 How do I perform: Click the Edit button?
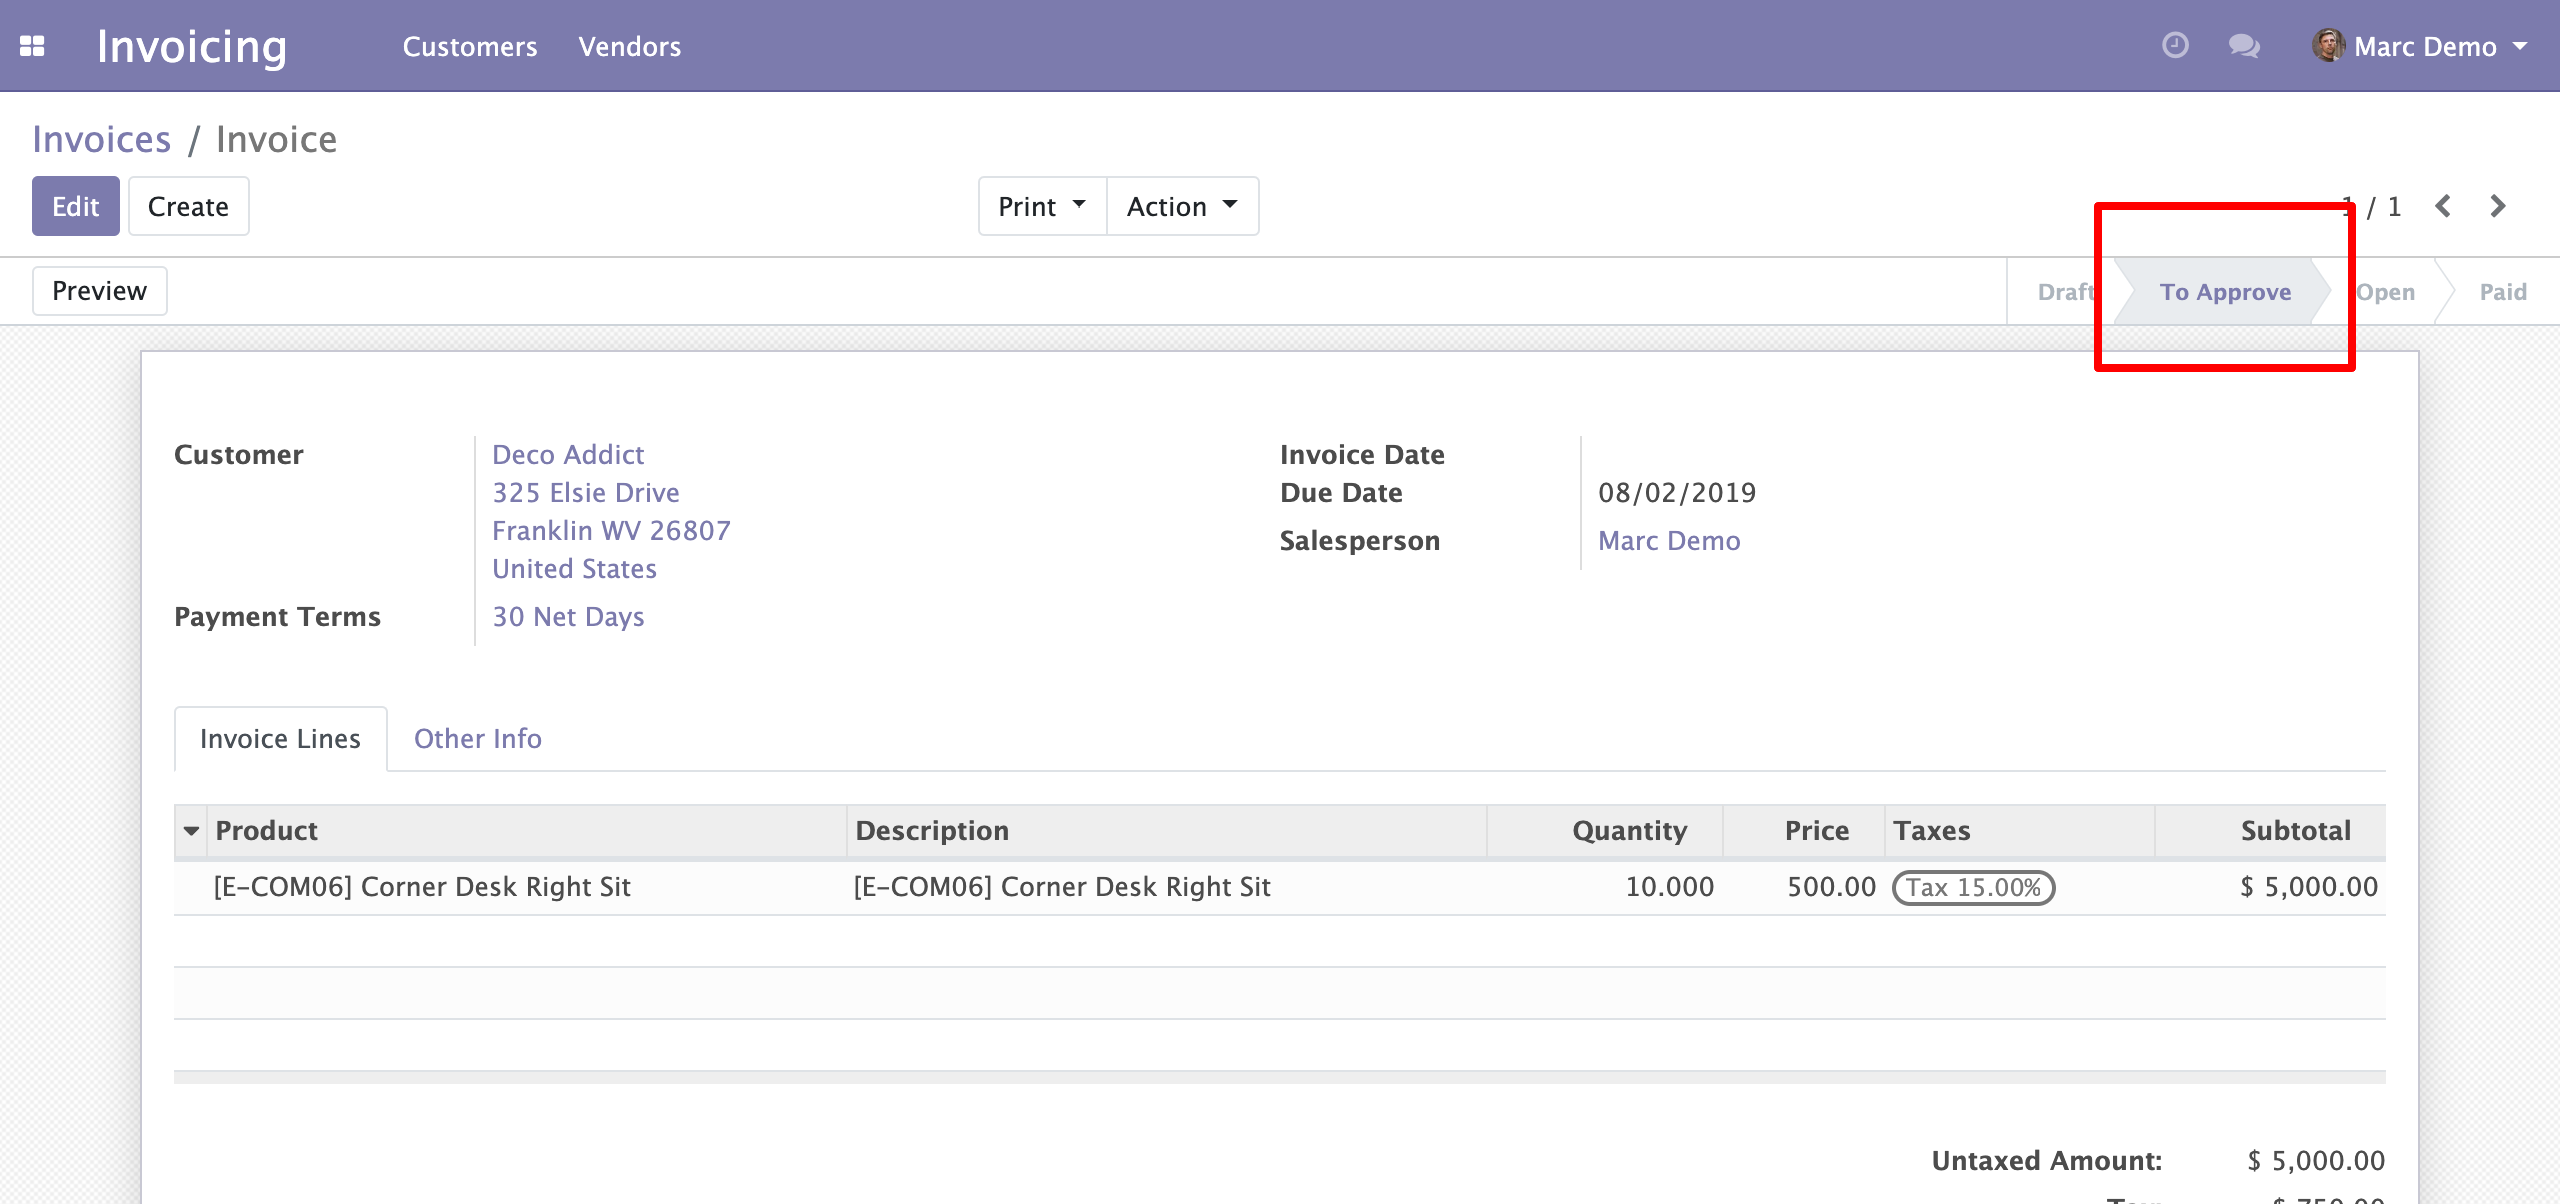click(x=76, y=206)
